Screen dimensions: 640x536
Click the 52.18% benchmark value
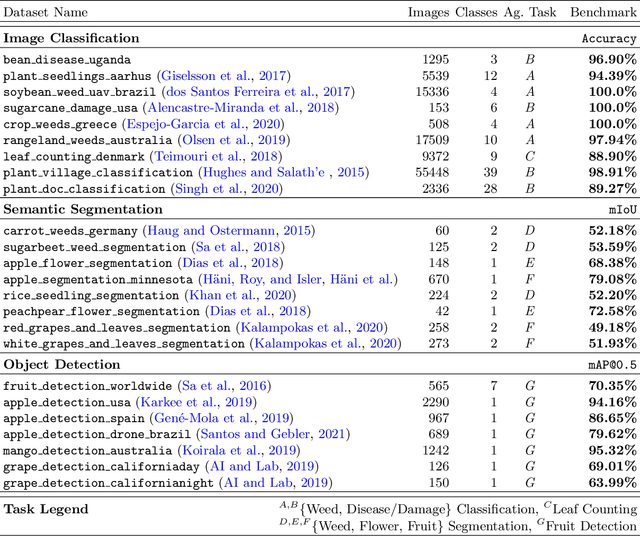tap(612, 231)
